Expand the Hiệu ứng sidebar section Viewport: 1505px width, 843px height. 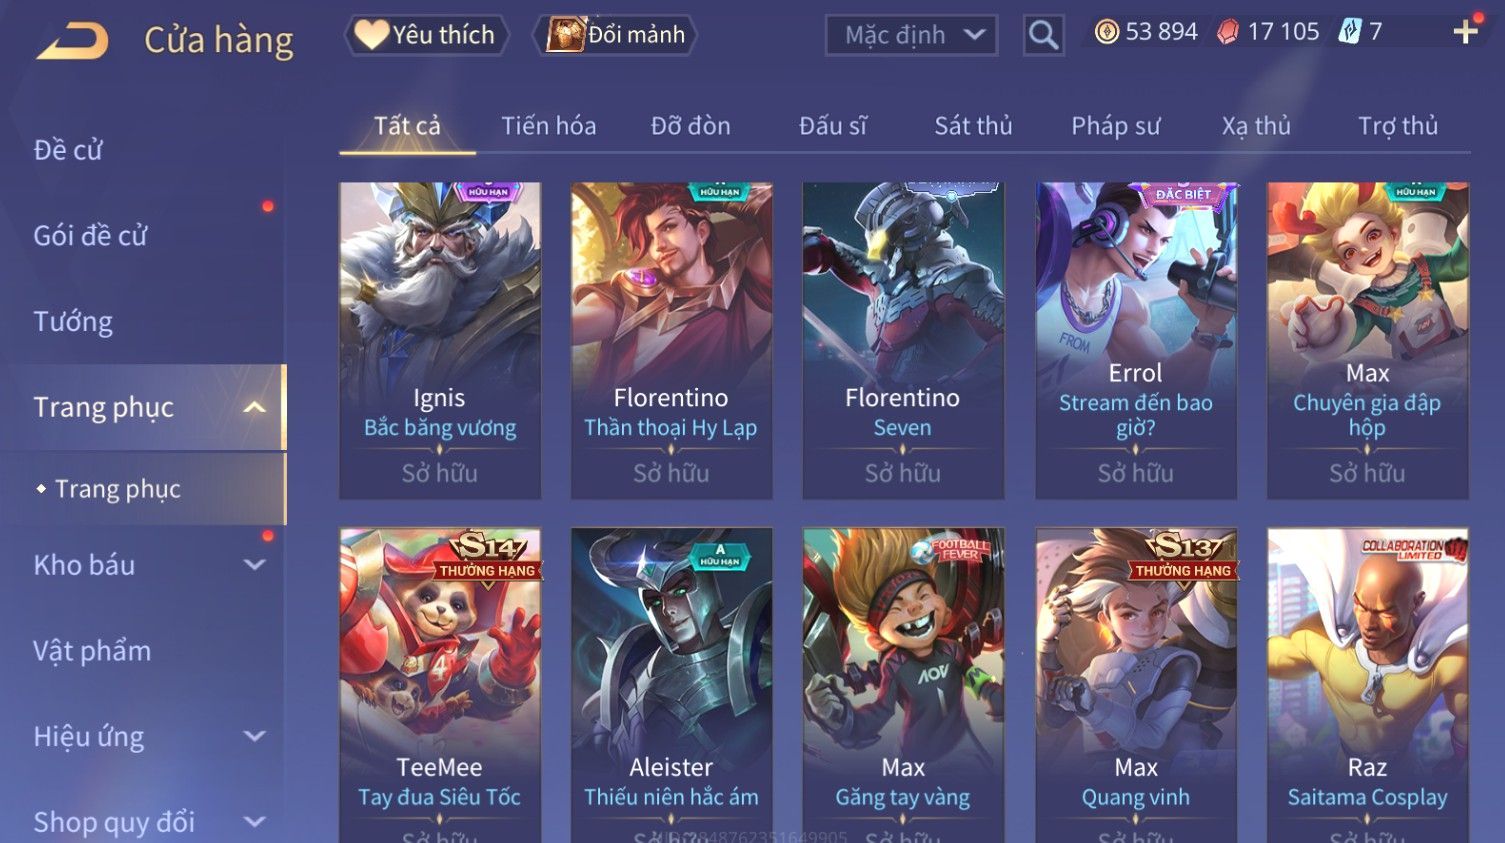[x=255, y=737]
